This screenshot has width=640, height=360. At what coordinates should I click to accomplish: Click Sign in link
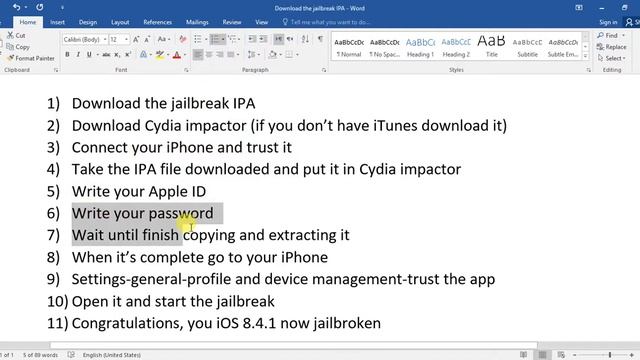pyautogui.click(x=608, y=22)
